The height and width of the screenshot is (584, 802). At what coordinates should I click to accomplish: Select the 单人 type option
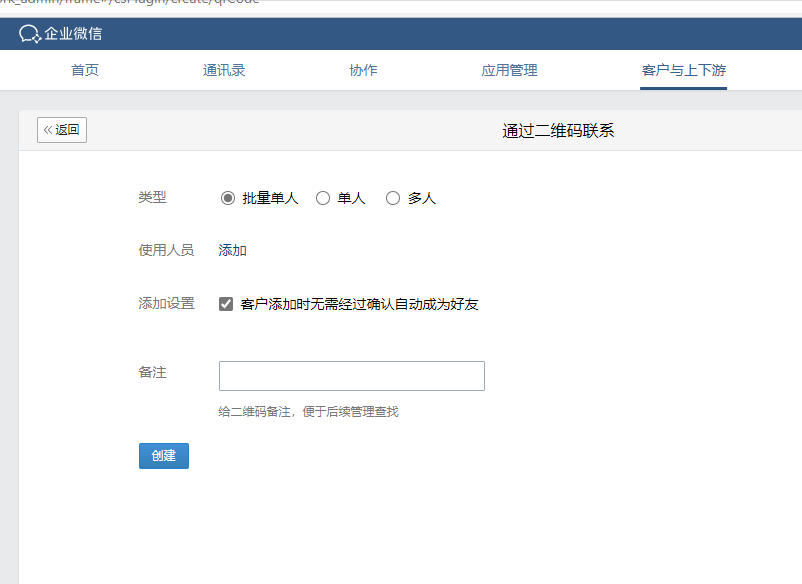[x=322, y=197]
